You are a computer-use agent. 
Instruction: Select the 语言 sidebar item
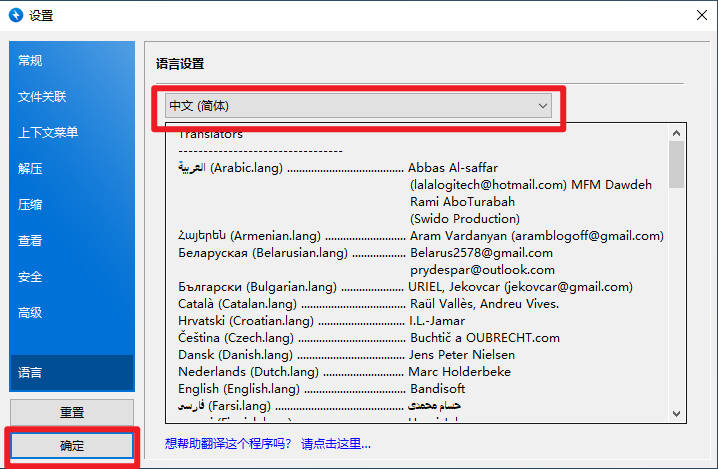click(x=30, y=373)
